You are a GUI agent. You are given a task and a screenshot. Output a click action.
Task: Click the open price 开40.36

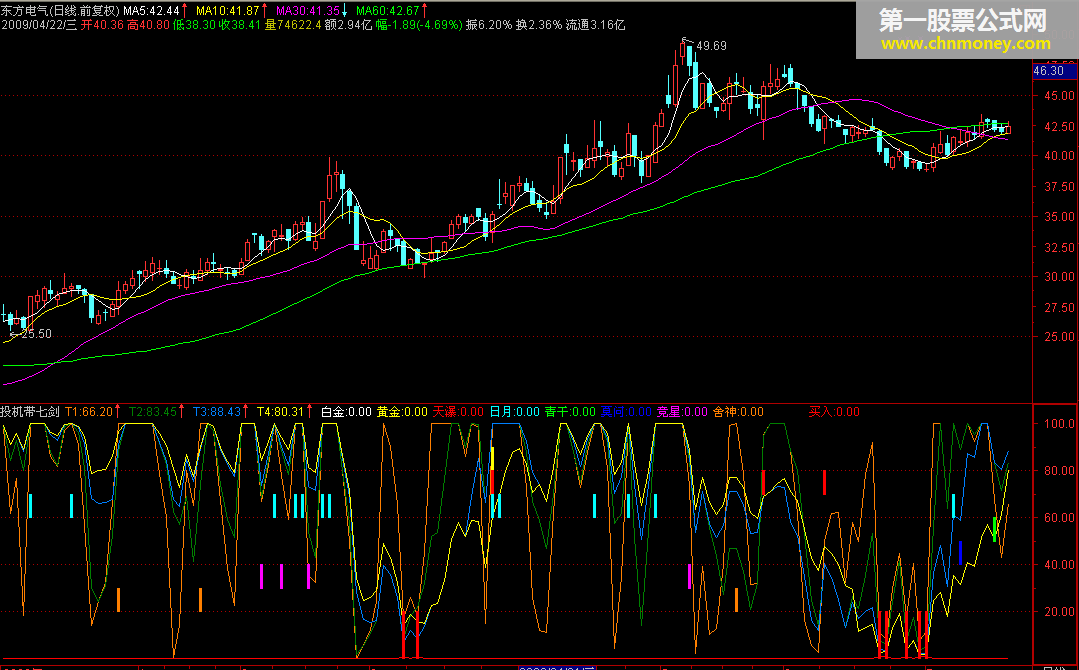[x=102, y=25]
